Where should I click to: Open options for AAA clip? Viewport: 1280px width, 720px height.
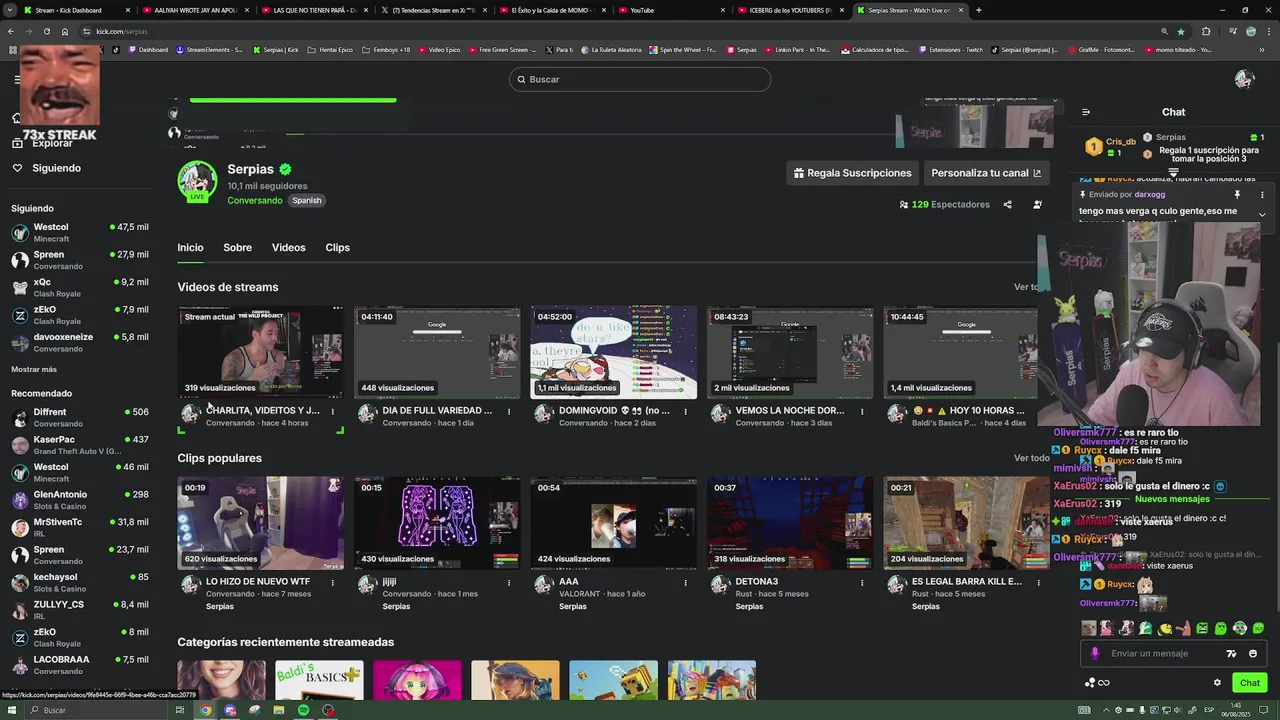685,582
